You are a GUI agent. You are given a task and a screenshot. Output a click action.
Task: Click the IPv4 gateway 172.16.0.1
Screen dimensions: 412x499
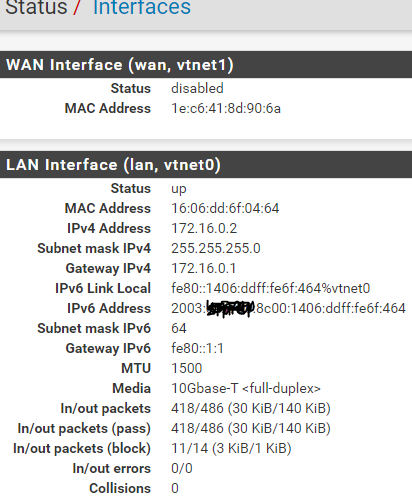203,268
